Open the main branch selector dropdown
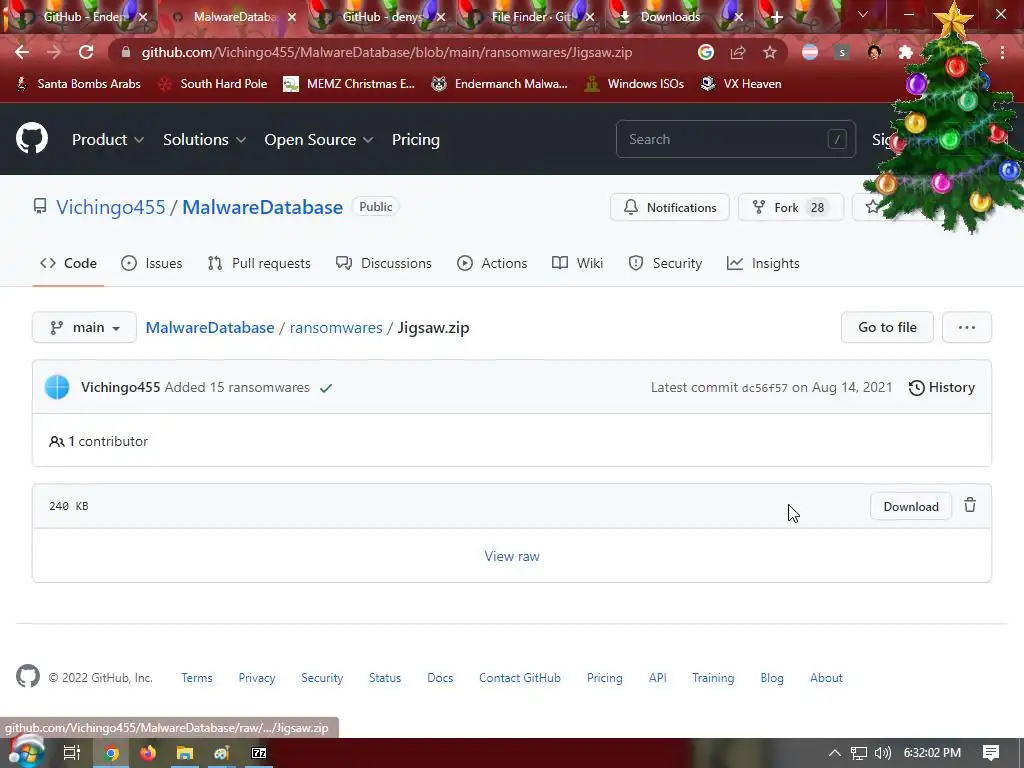 (84, 327)
